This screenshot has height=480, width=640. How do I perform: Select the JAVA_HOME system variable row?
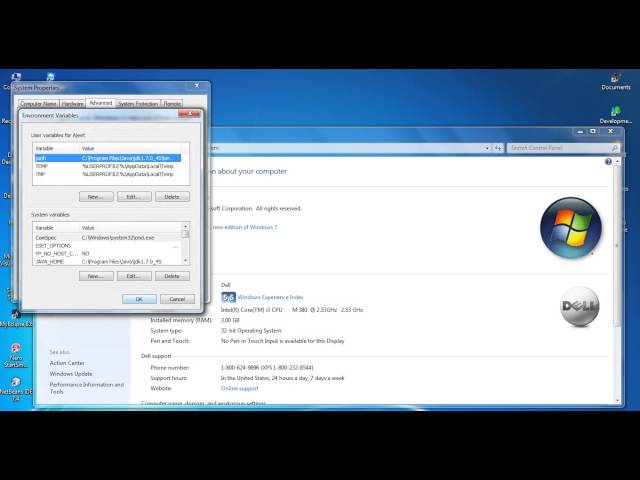pyautogui.click(x=107, y=261)
